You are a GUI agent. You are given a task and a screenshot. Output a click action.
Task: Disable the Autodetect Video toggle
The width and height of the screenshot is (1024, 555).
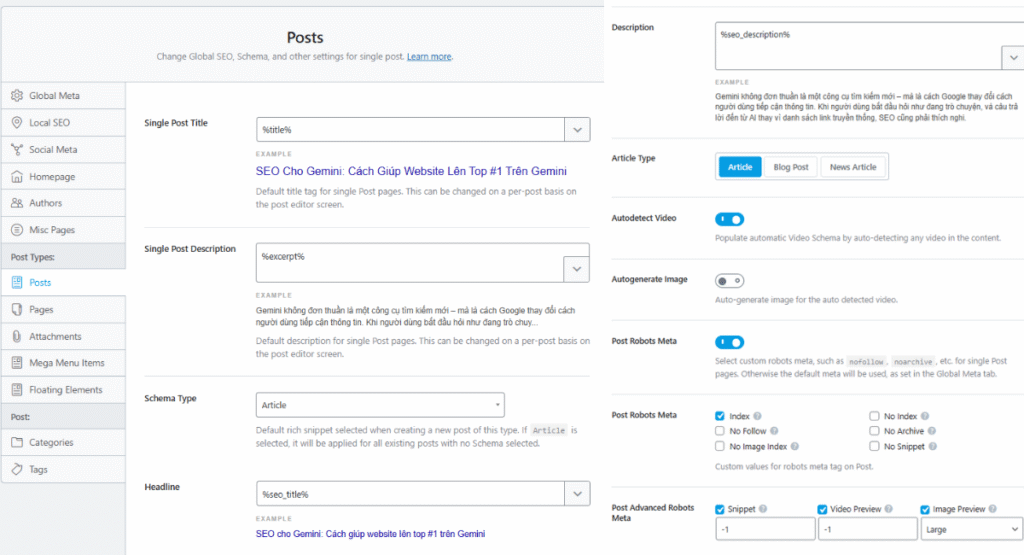[730, 219]
